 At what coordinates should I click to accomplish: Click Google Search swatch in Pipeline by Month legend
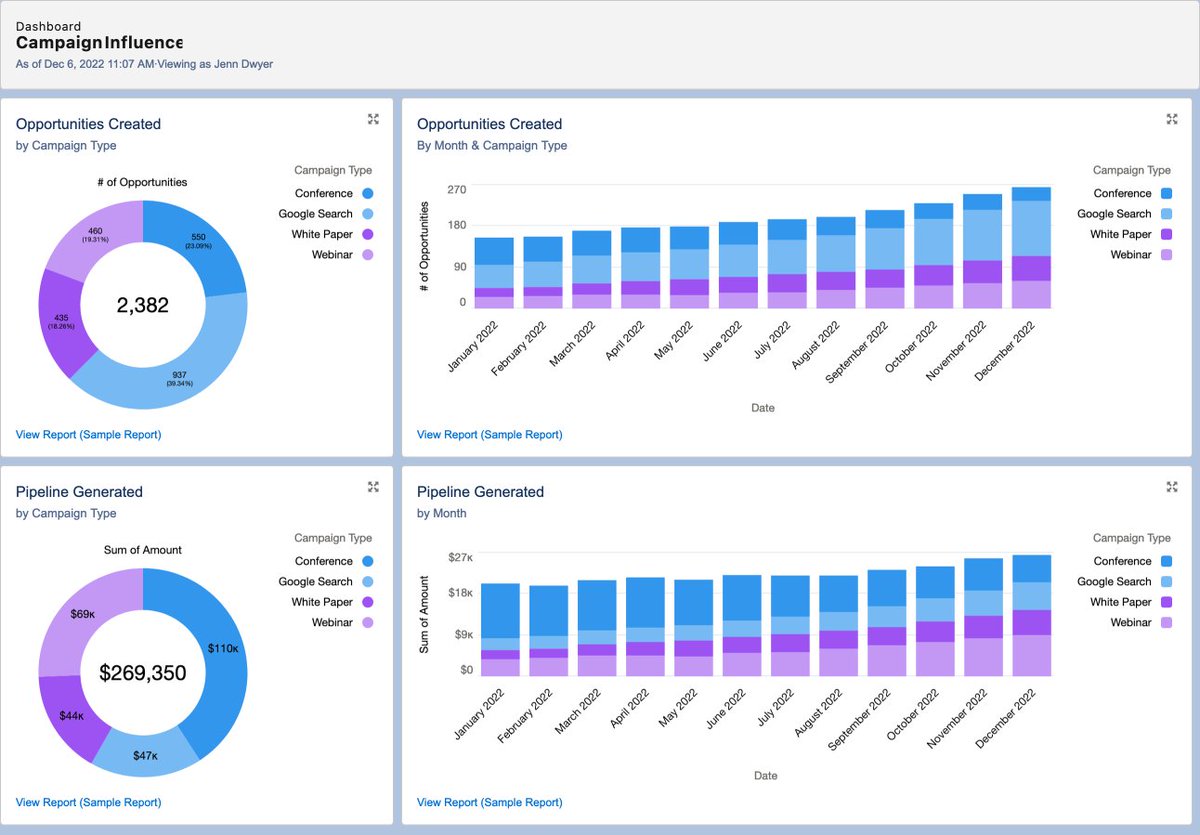point(1166,582)
